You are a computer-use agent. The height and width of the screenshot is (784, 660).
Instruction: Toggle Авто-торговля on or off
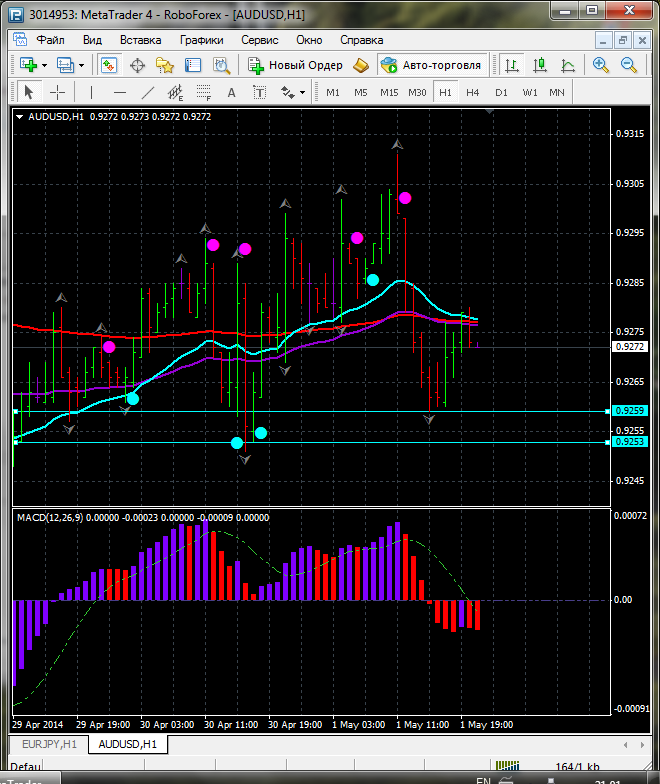tap(430, 65)
